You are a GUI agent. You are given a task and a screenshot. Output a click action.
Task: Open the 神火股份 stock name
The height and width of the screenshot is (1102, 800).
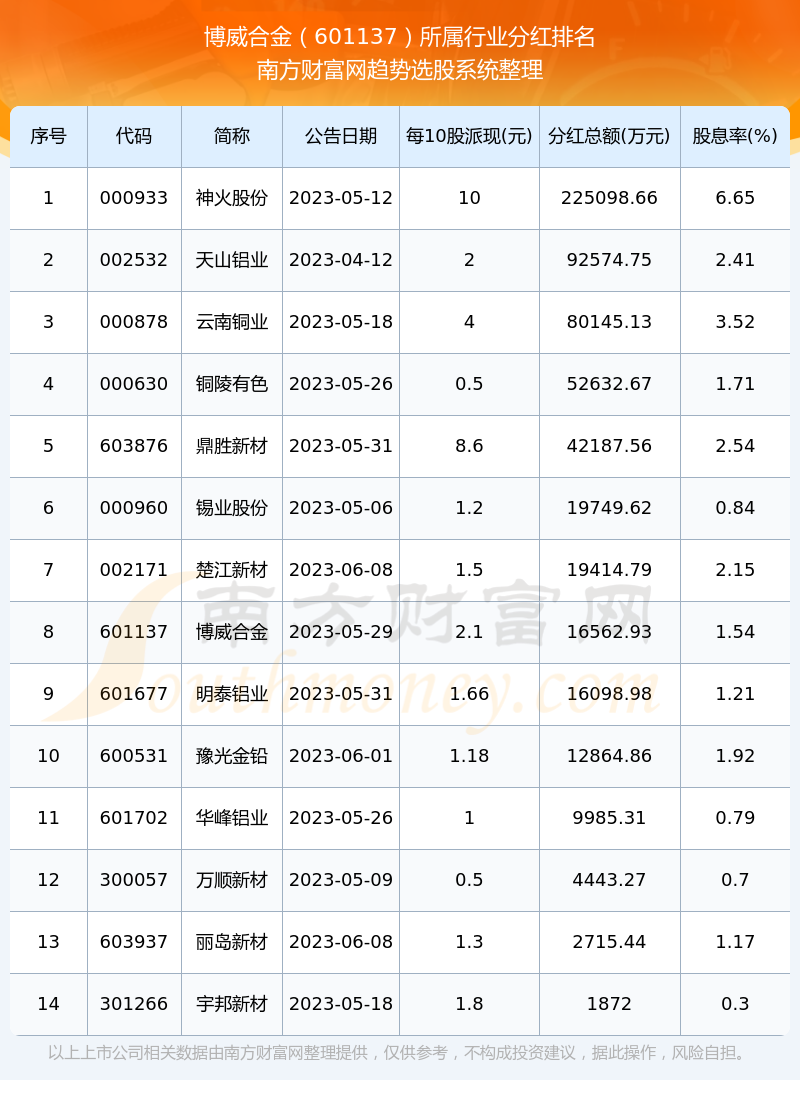tap(232, 198)
